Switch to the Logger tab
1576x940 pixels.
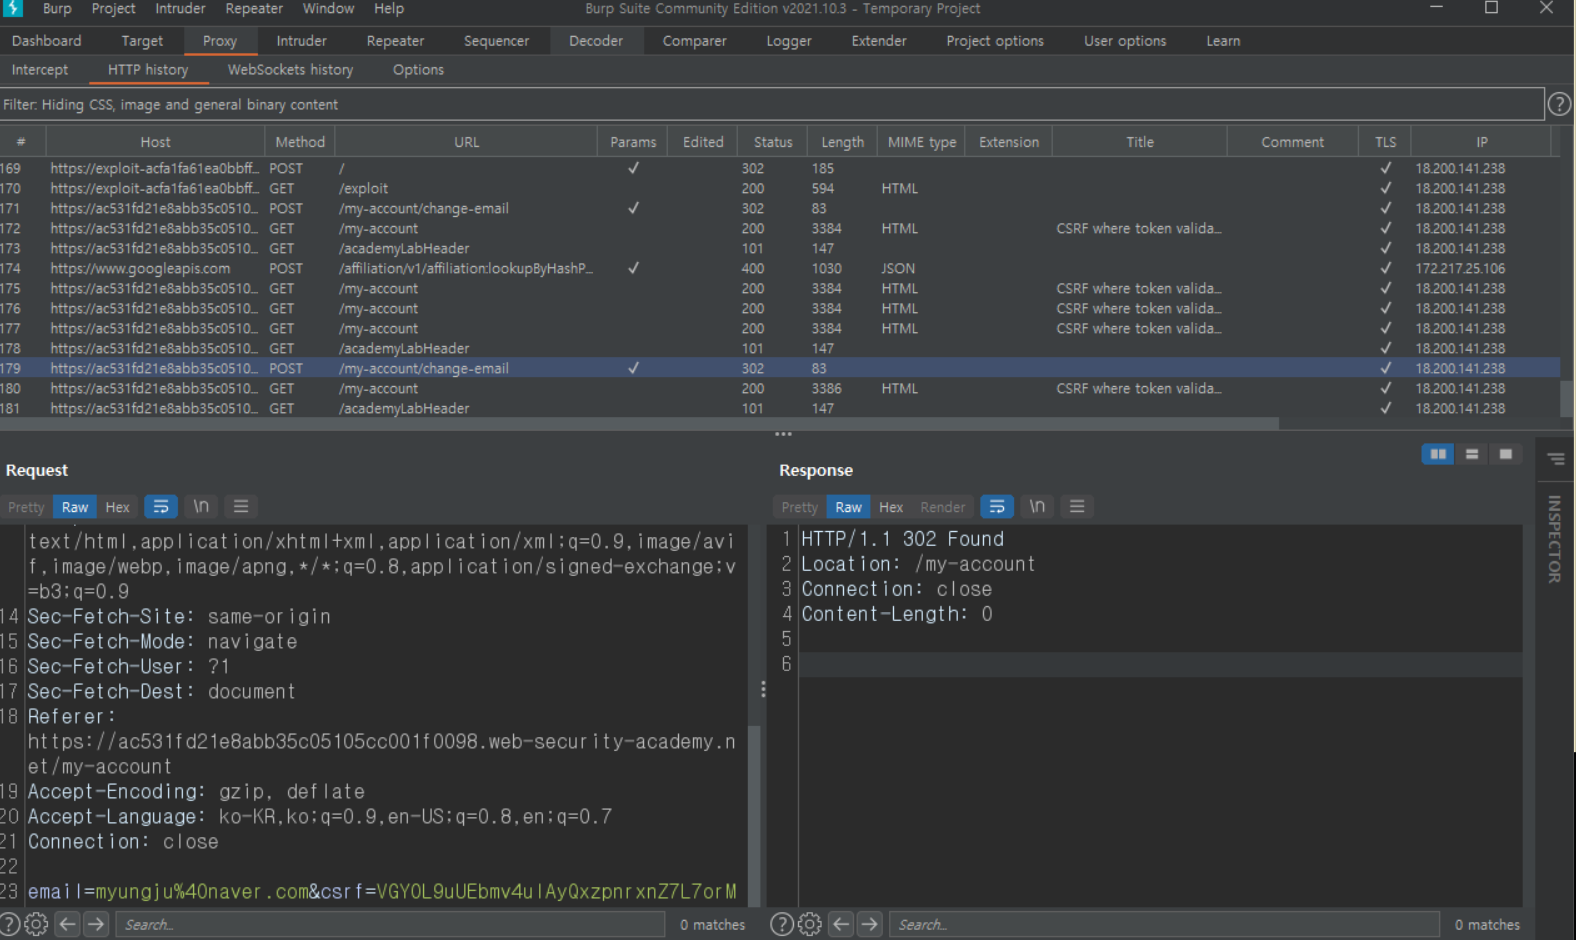(789, 41)
